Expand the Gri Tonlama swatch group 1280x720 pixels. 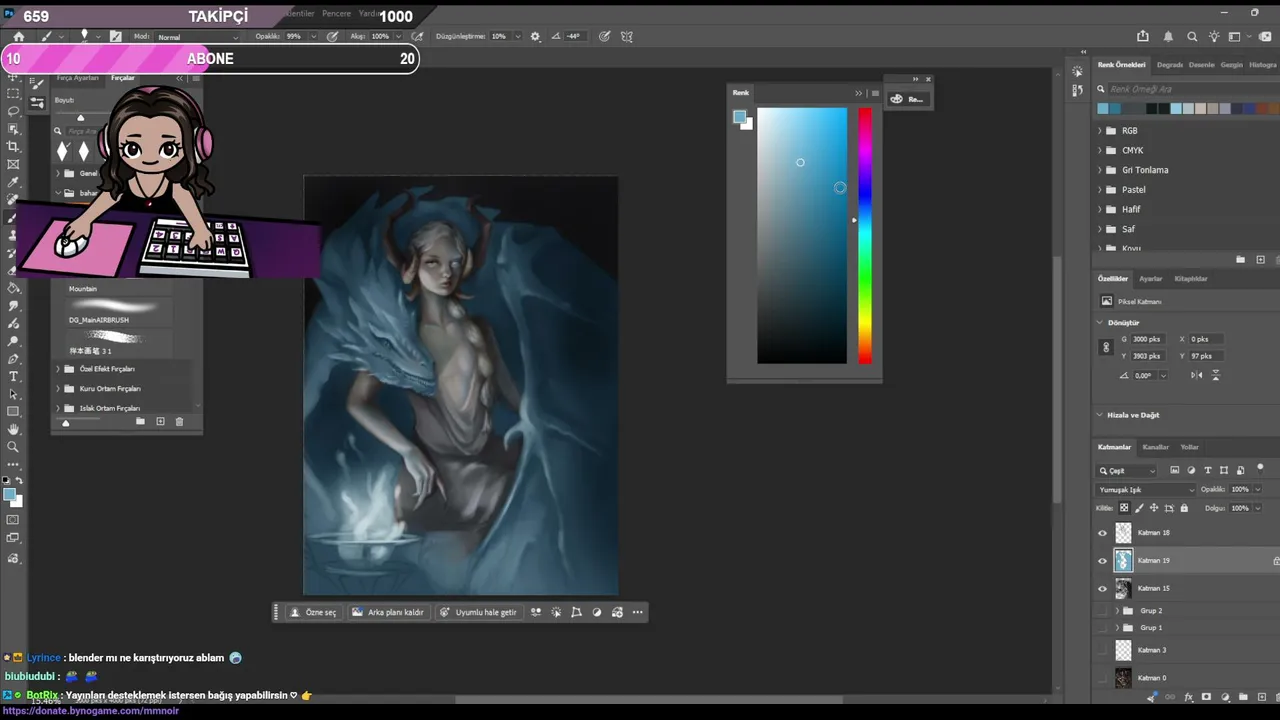tap(1100, 170)
